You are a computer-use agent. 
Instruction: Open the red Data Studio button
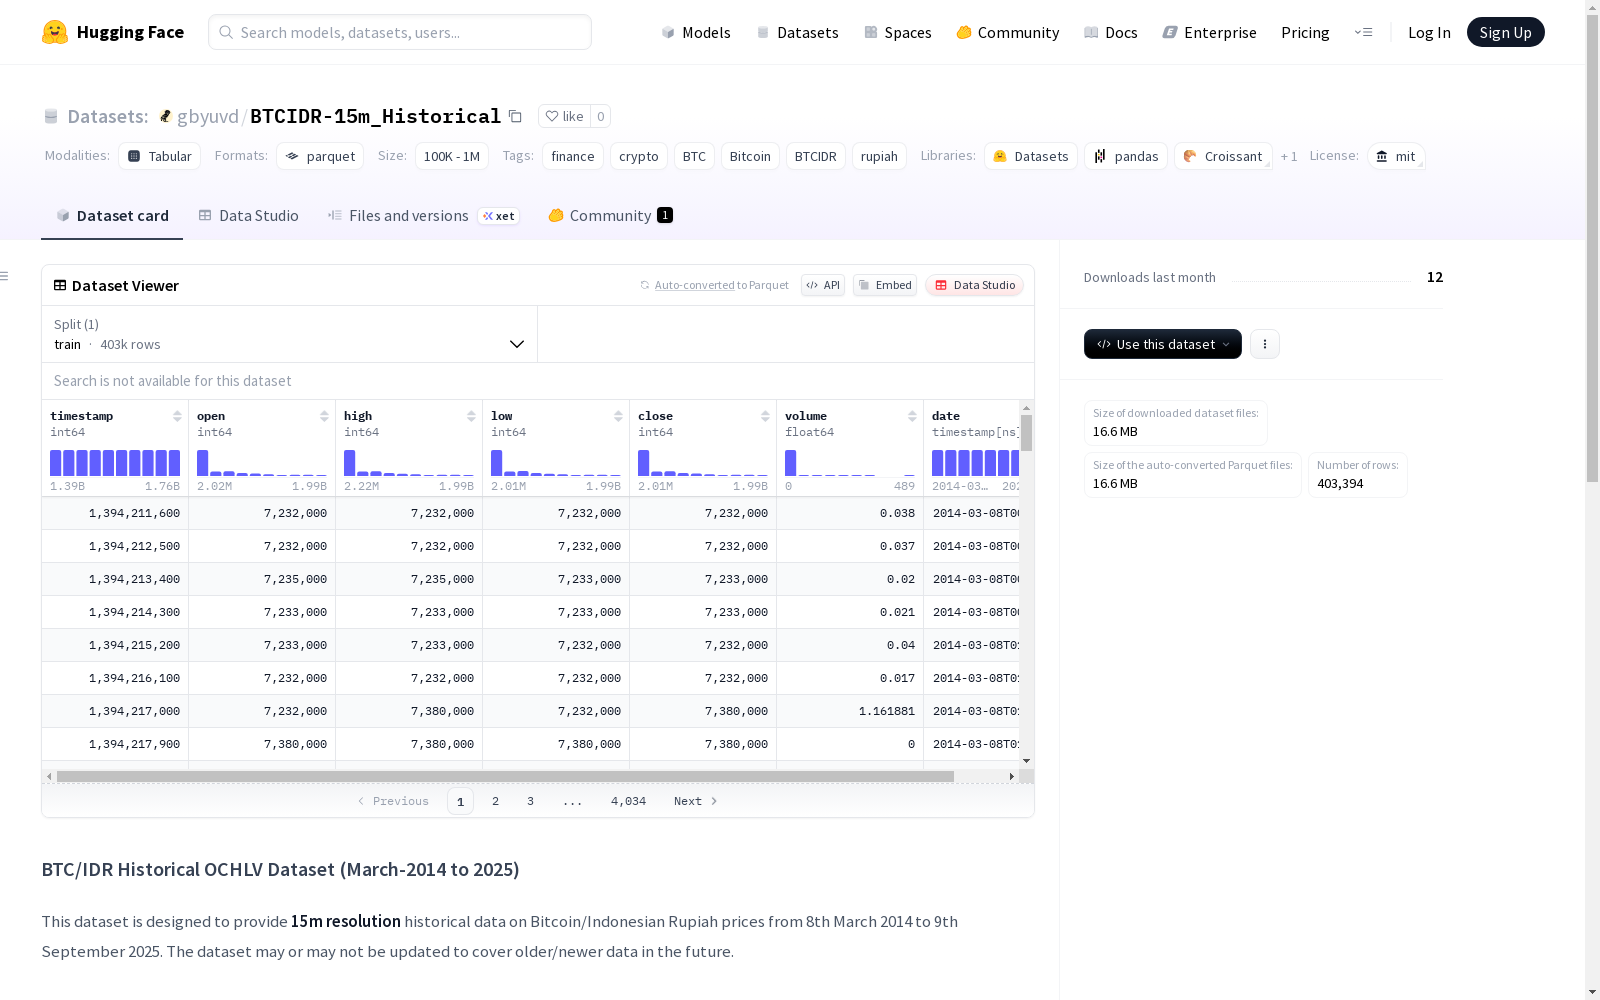(x=975, y=285)
